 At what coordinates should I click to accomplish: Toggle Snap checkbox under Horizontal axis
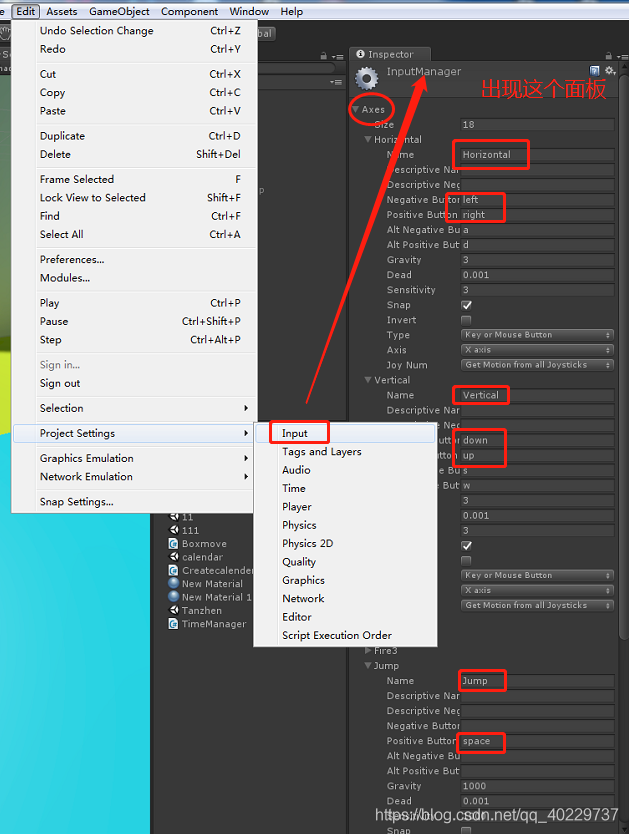click(466, 305)
